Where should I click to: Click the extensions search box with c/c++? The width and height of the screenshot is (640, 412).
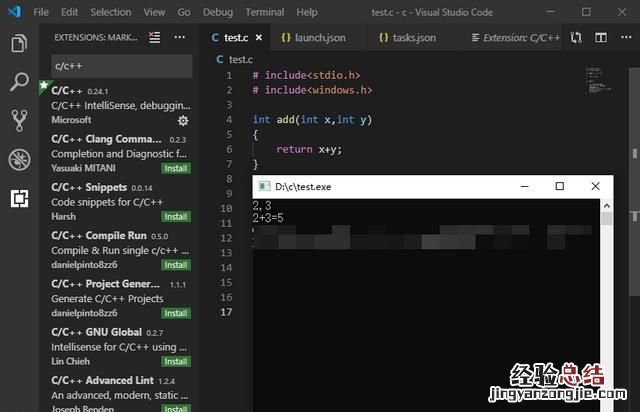click(x=122, y=66)
